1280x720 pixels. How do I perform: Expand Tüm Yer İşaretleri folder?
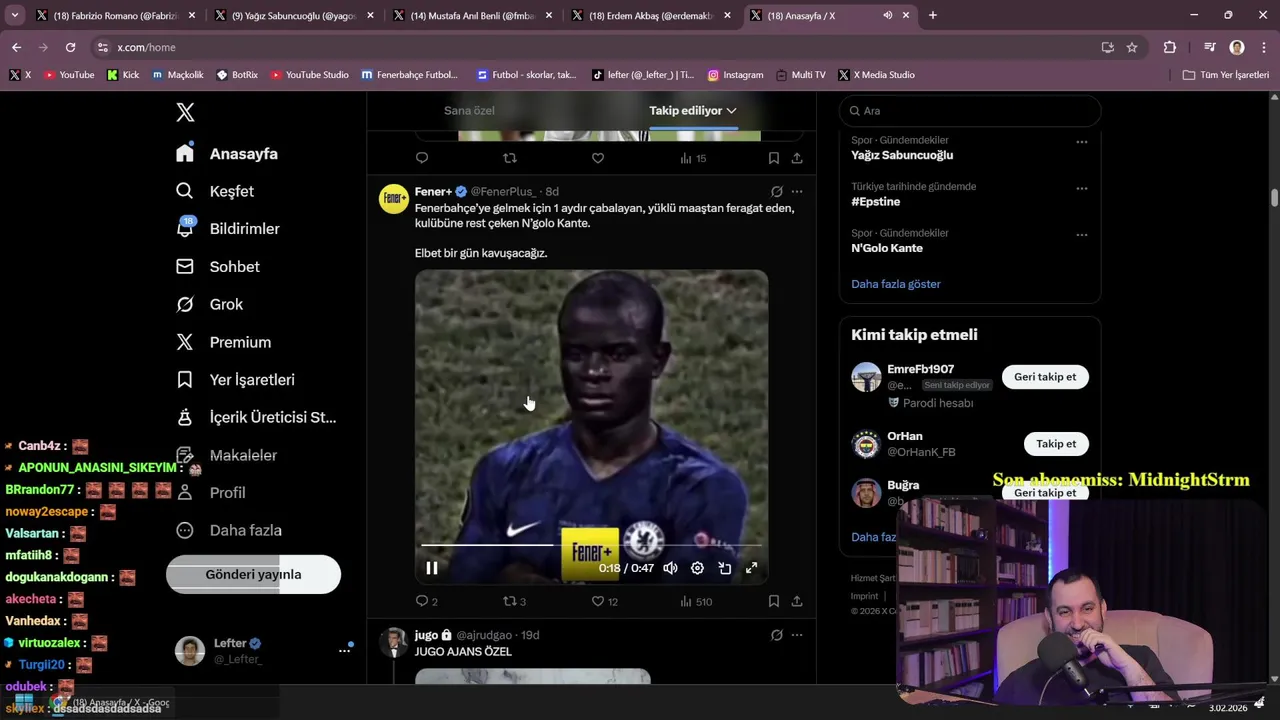point(1226,75)
